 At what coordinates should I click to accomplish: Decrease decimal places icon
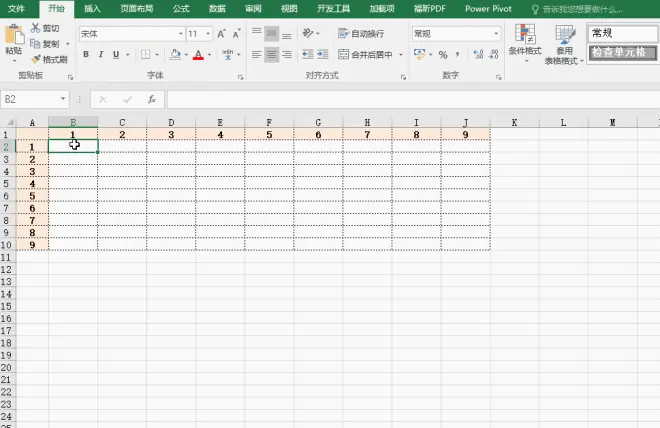tap(494, 54)
